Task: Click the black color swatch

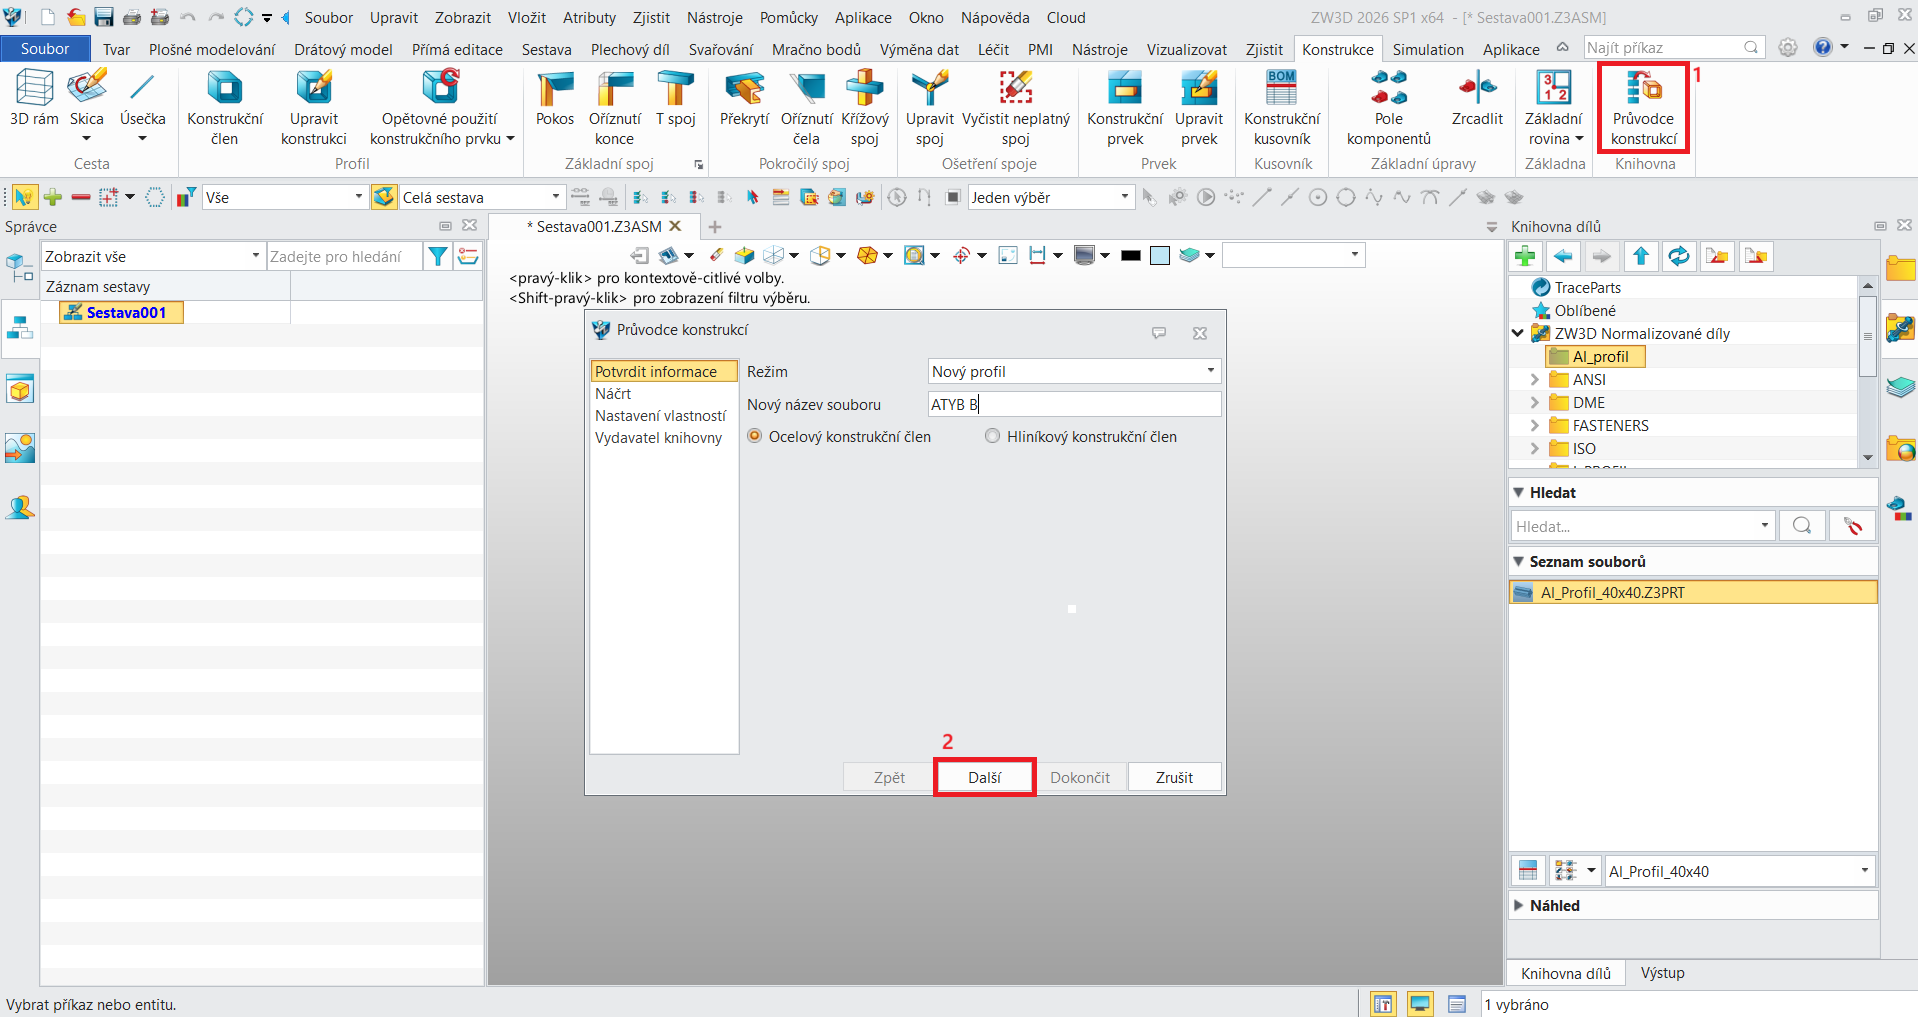Action: pyautogui.click(x=1131, y=256)
